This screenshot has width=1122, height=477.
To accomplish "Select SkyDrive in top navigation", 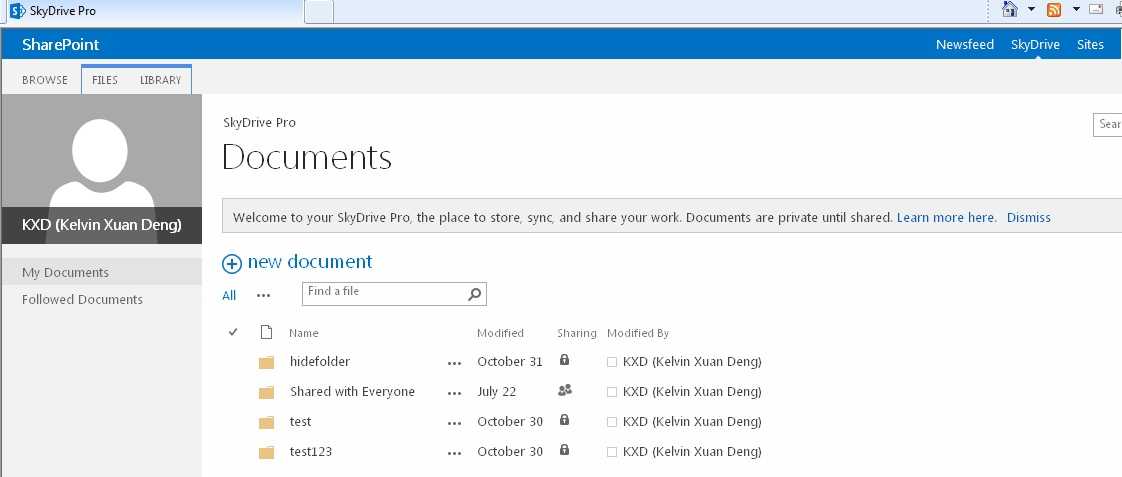I will point(1035,44).
